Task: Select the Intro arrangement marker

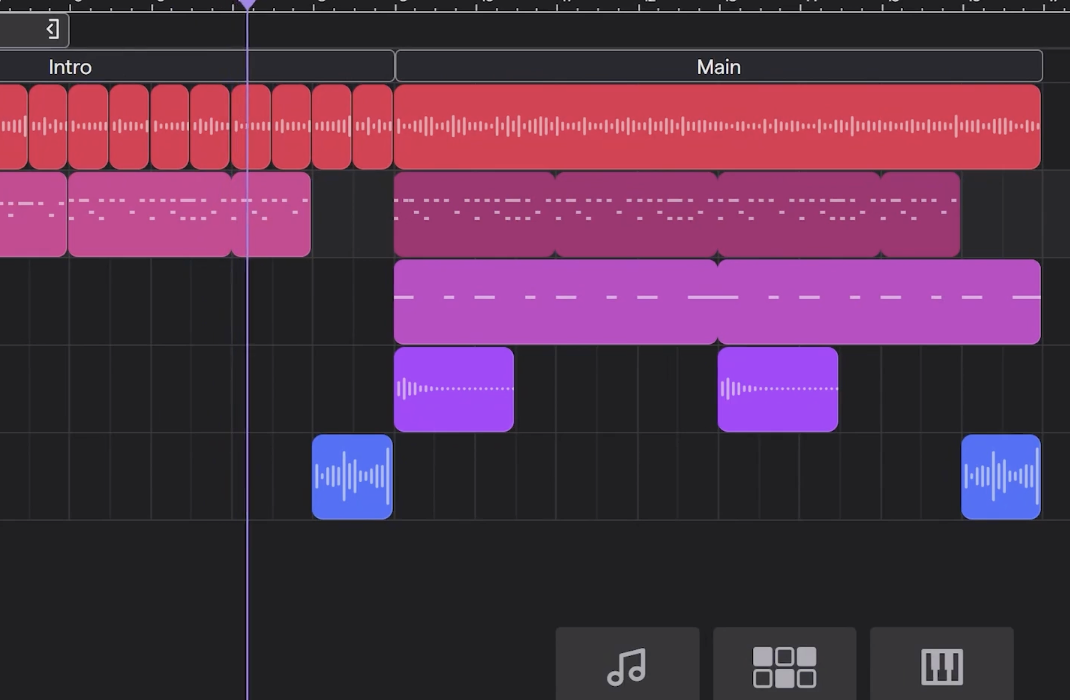Action: click(197, 67)
